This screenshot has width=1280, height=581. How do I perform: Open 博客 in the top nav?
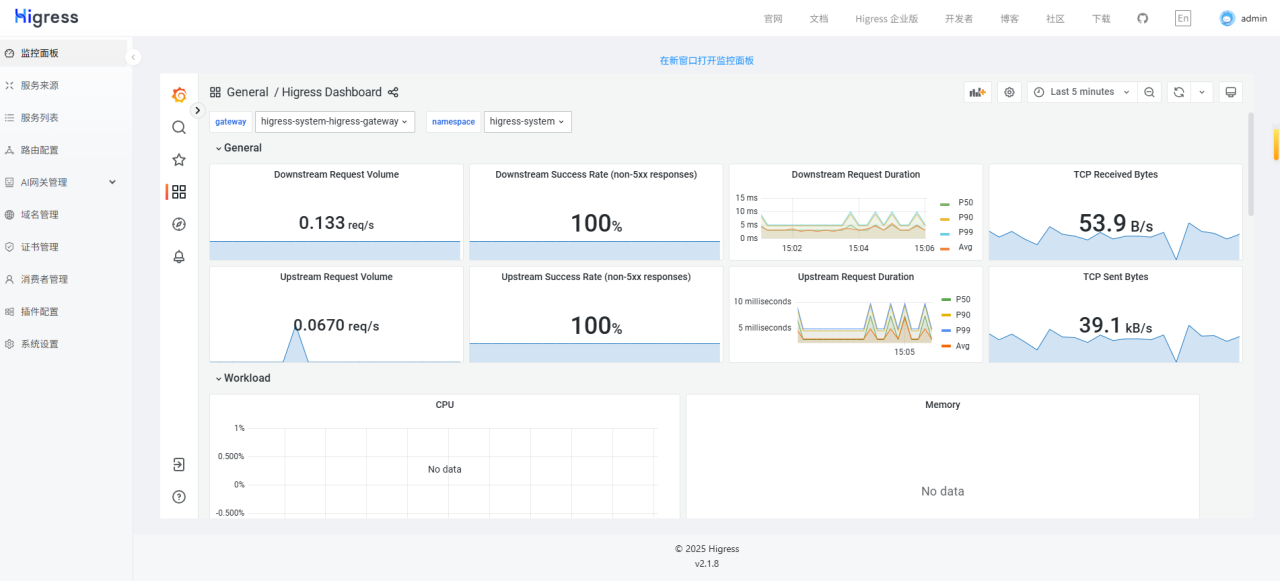(x=1010, y=18)
